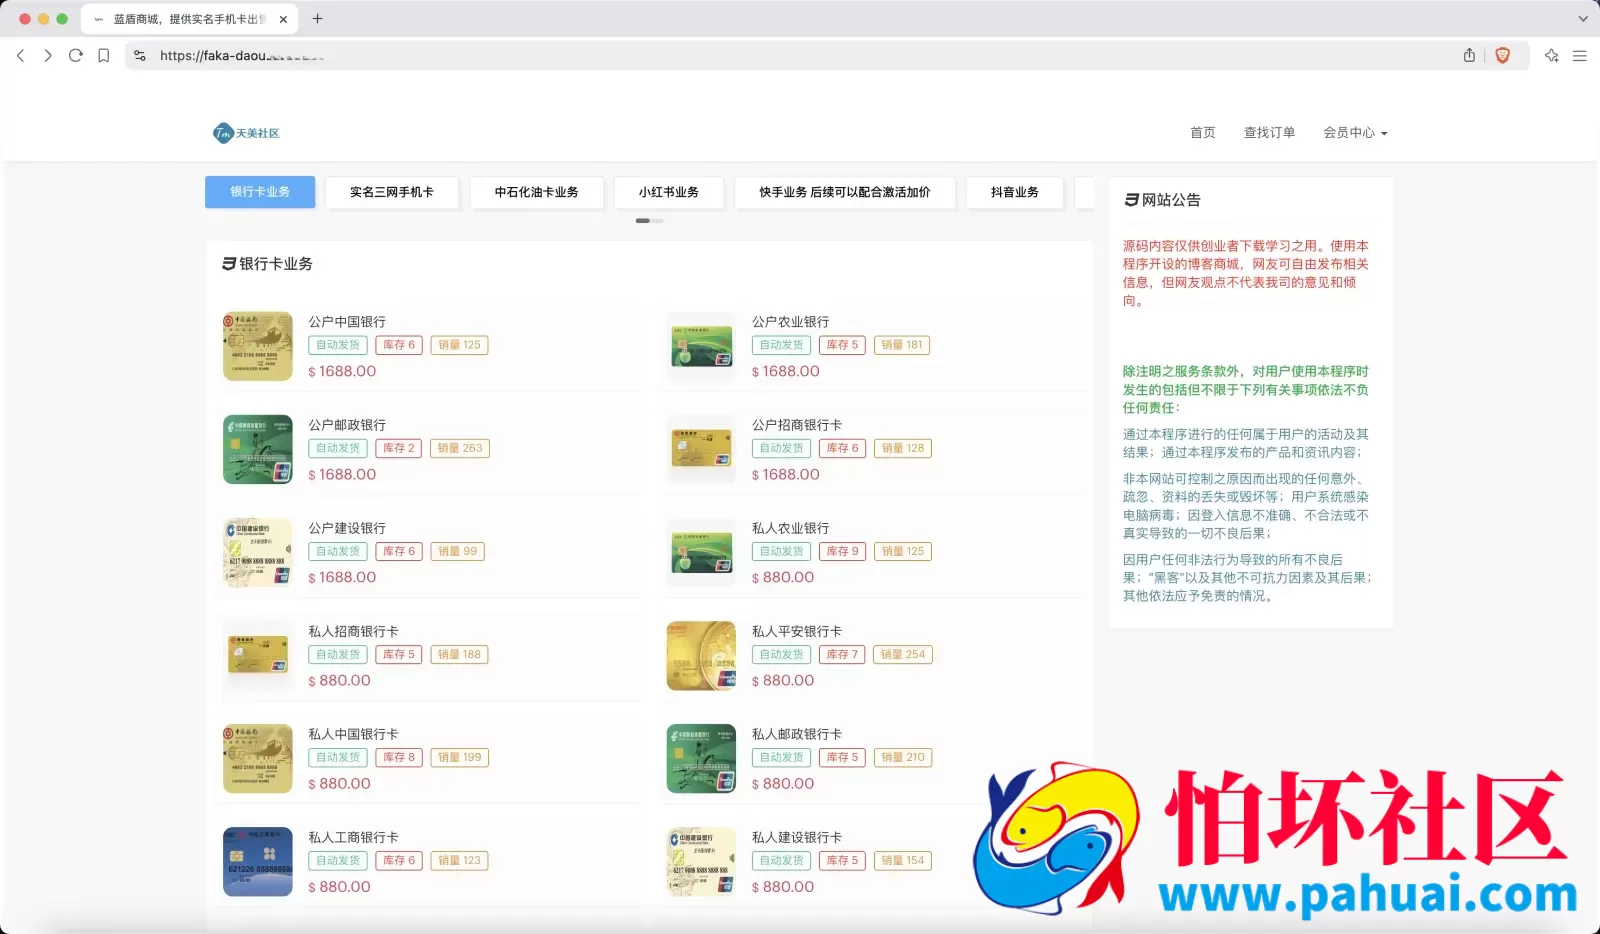Viewport: 1600px width, 934px height.
Task: Open 公户农业银行 card thumbnail
Action: point(701,346)
